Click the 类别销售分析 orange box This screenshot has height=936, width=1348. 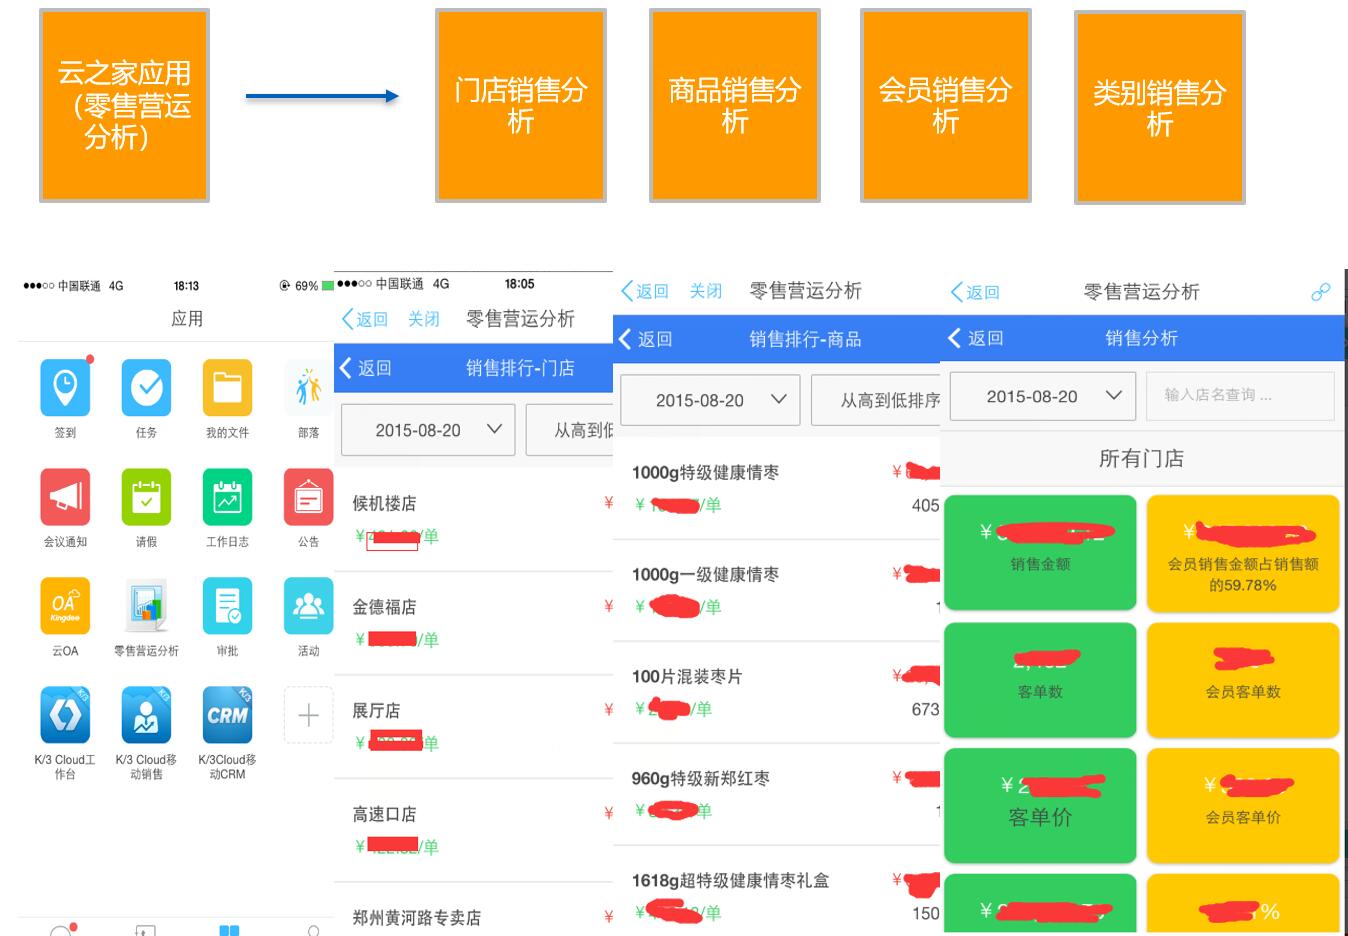coord(1160,107)
